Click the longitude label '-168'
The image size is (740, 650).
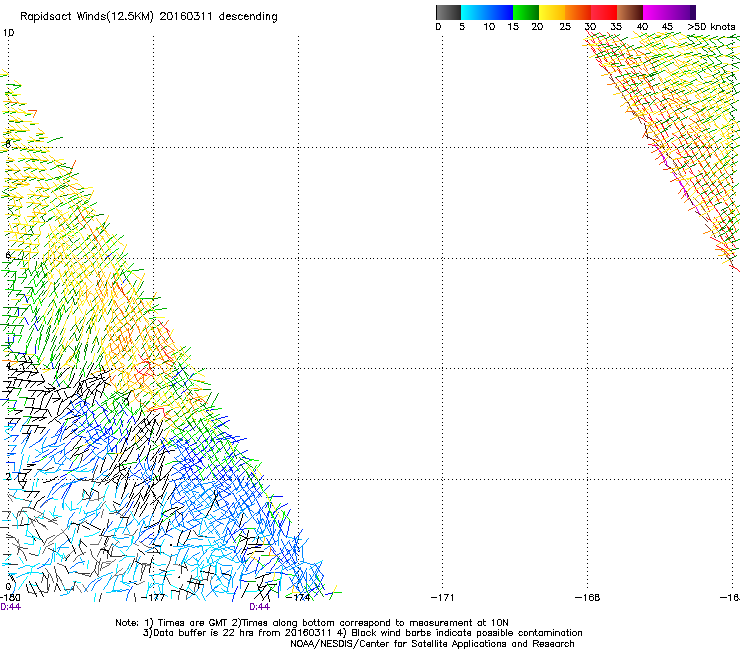(x=588, y=598)
